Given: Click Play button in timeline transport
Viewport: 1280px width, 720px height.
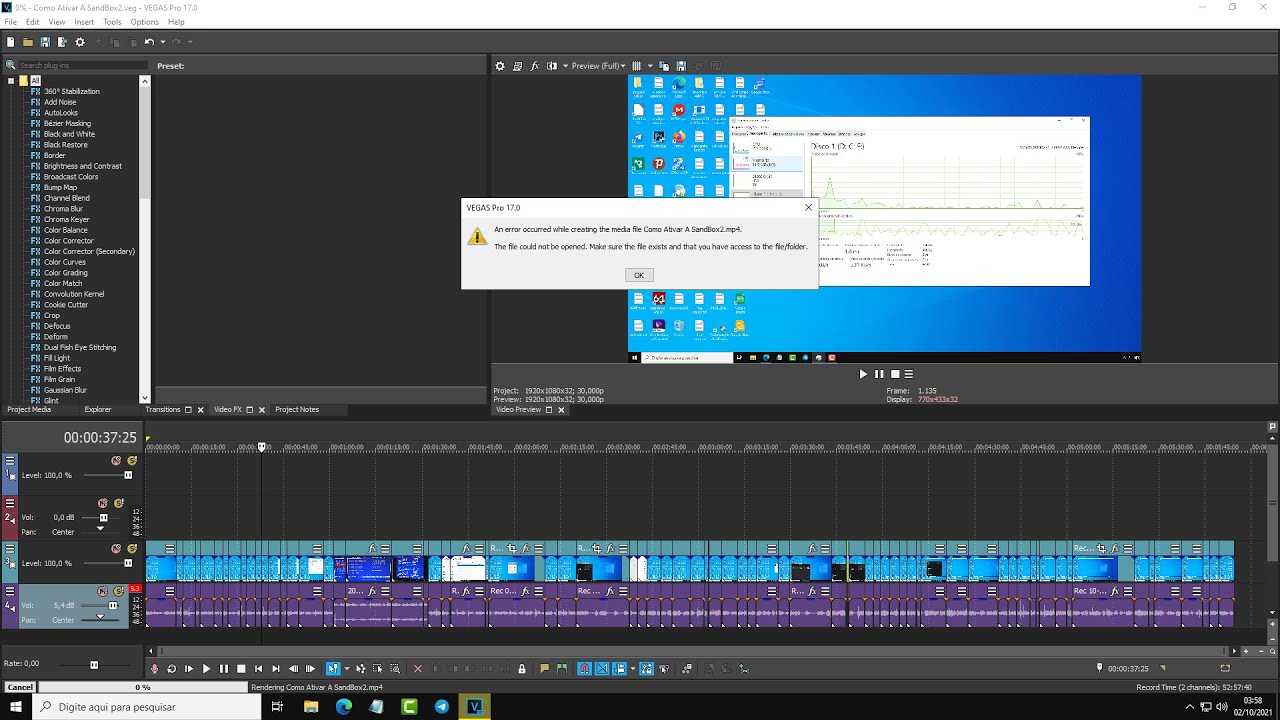Looking at the screenshot, I should (207, 668).
